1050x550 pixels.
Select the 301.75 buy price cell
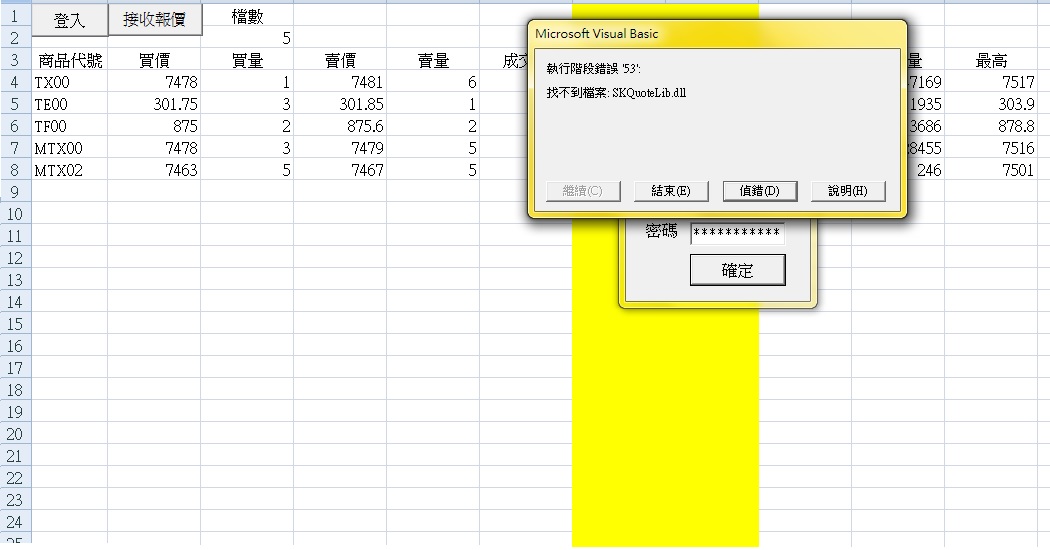[154, 105]
